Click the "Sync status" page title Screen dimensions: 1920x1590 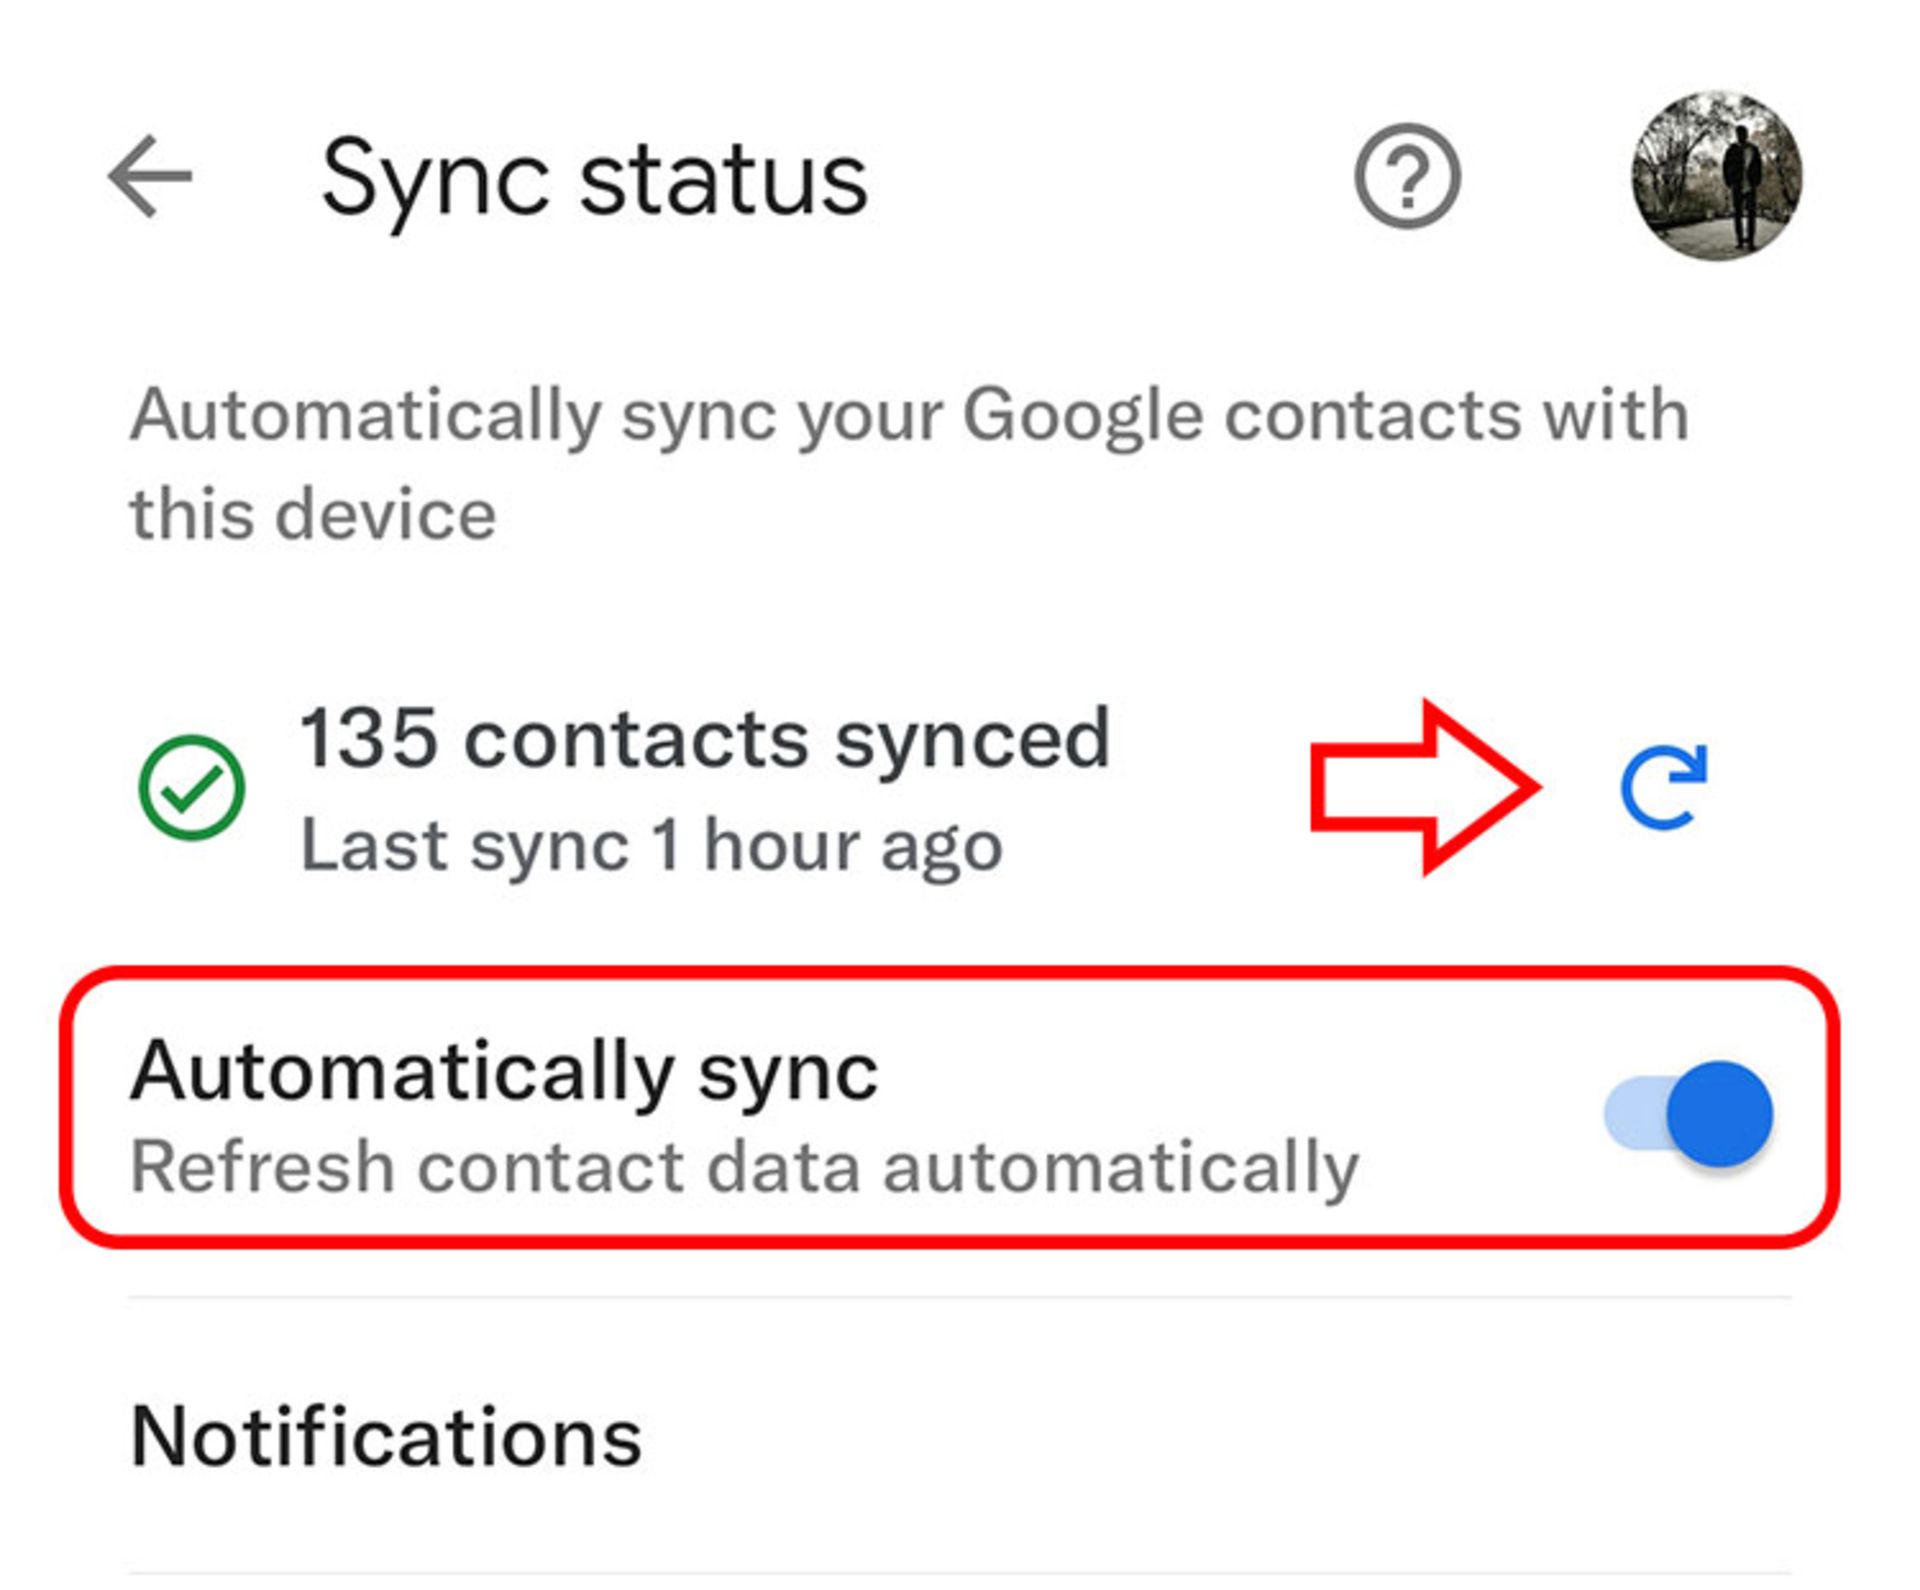point(594,179)
